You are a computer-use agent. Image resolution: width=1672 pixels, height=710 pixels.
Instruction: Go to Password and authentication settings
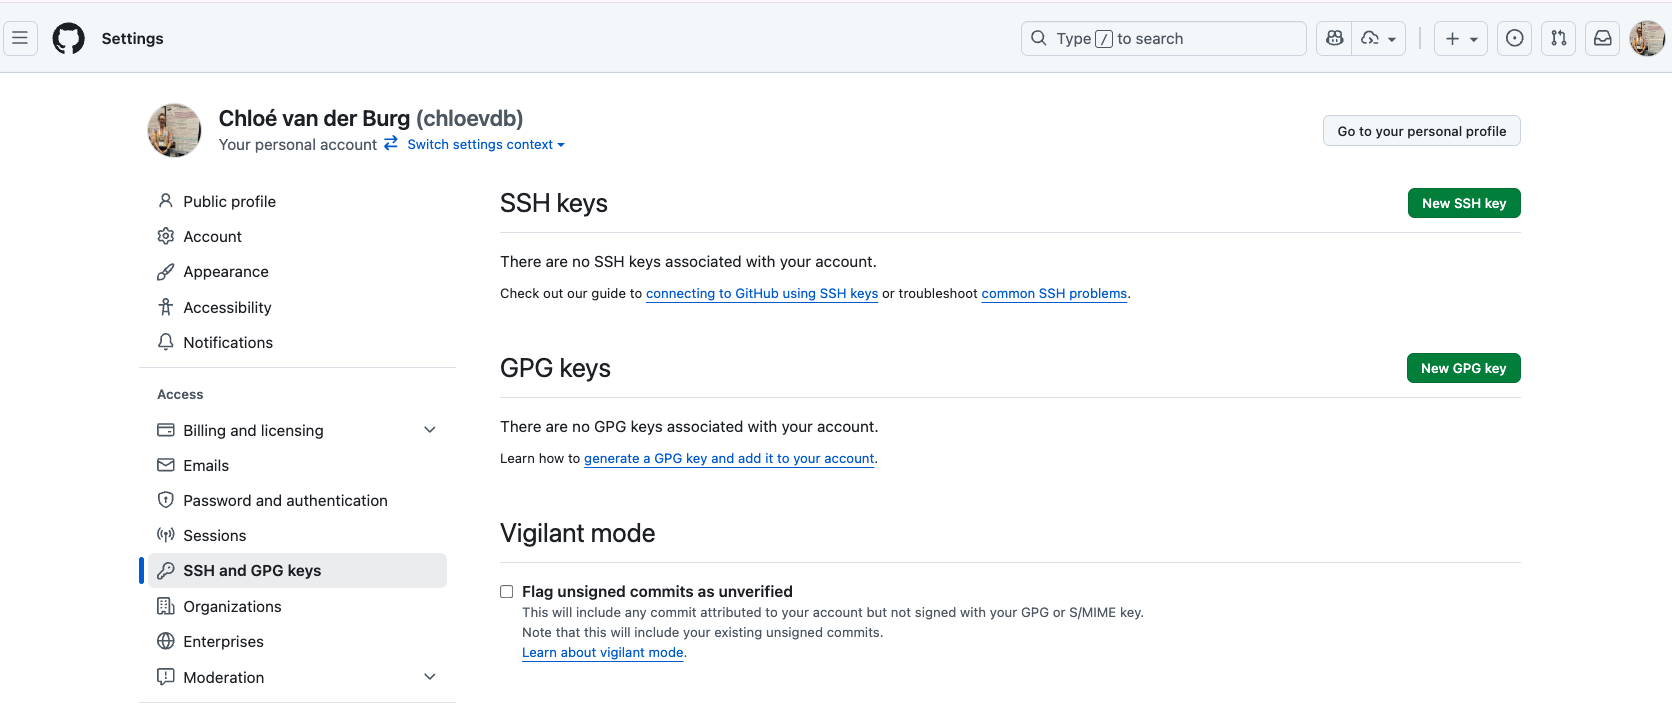coord(285,500)
